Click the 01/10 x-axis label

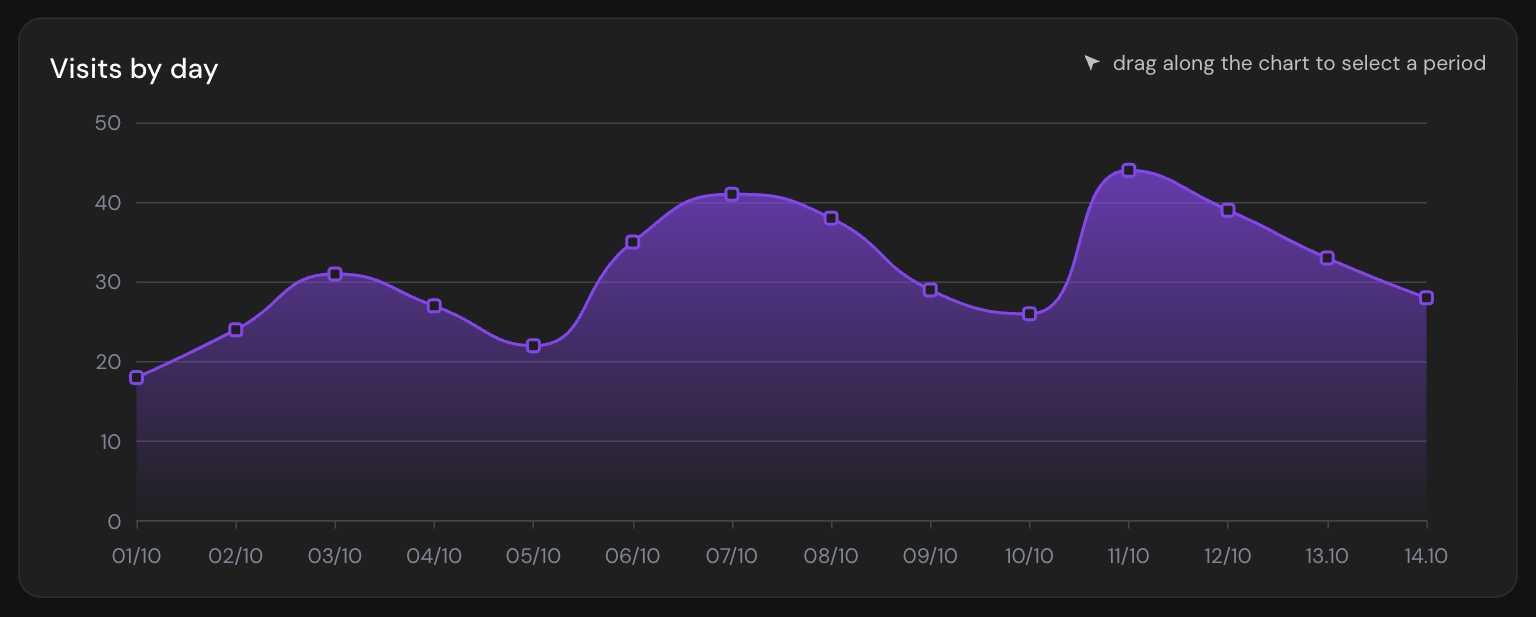click(x=137, y=556)
